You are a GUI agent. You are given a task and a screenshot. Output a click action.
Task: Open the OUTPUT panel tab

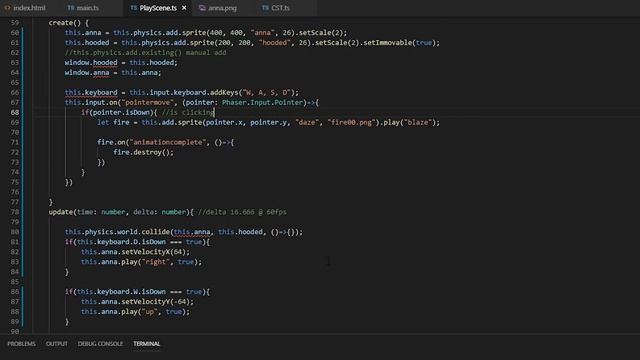point(57,344)
